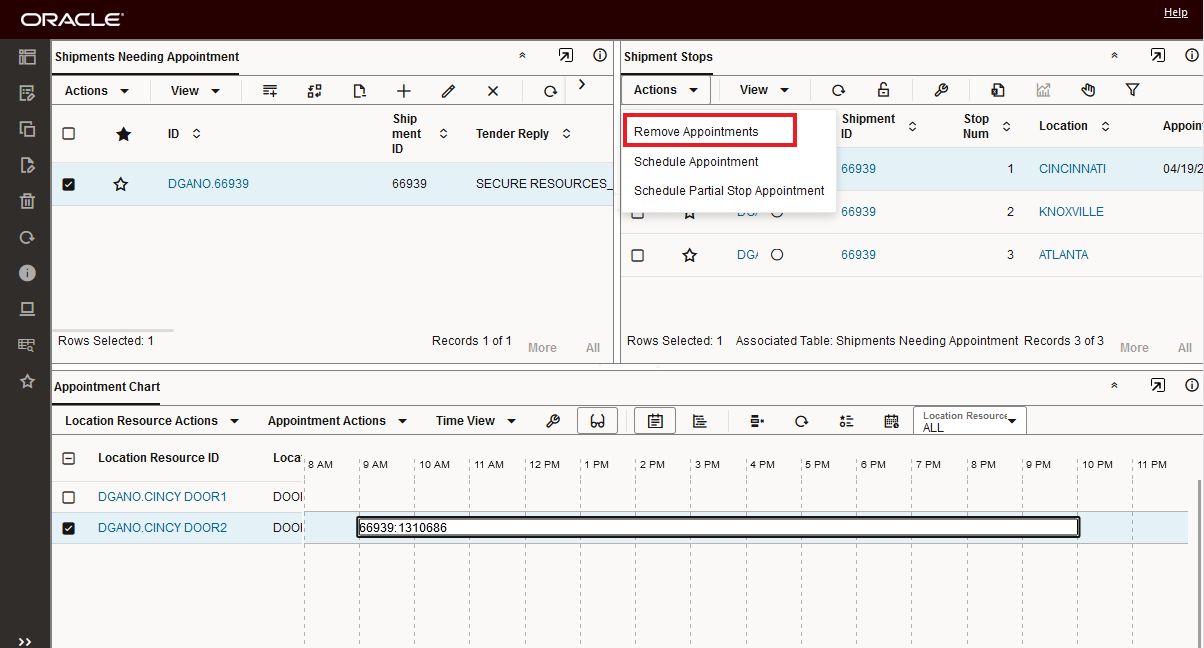
Task: Click the filter funnel icon in Shipment Stops
Action: tap(1132, 90)
